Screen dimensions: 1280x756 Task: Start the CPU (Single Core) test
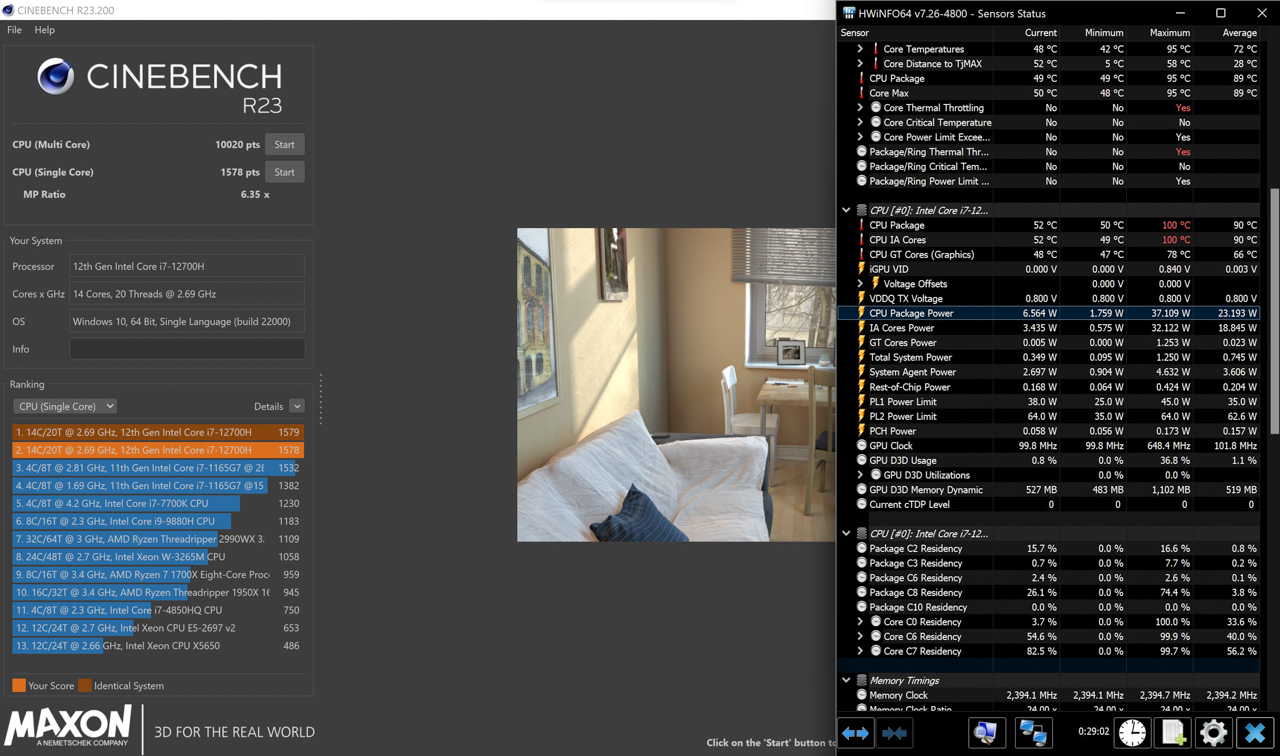284,172
